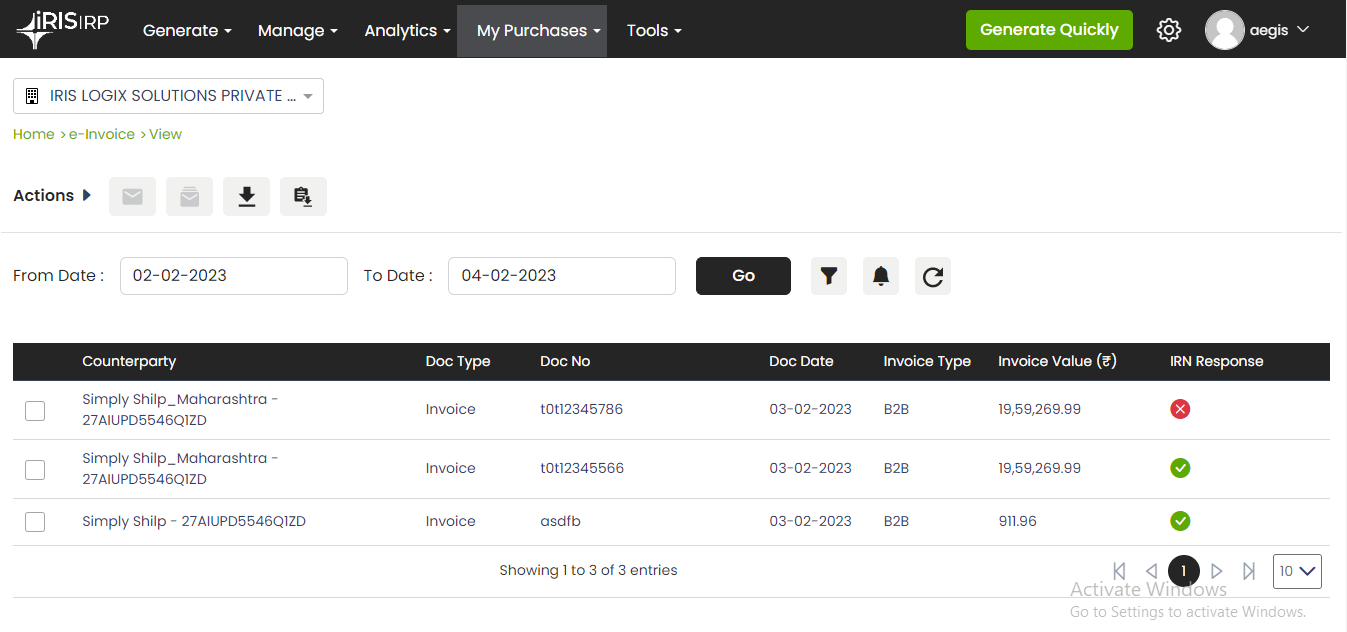Viewport: 1347px width, 632px height.
Task: Click the Go button
Action: pyautogui.click(x=743, y=276)
